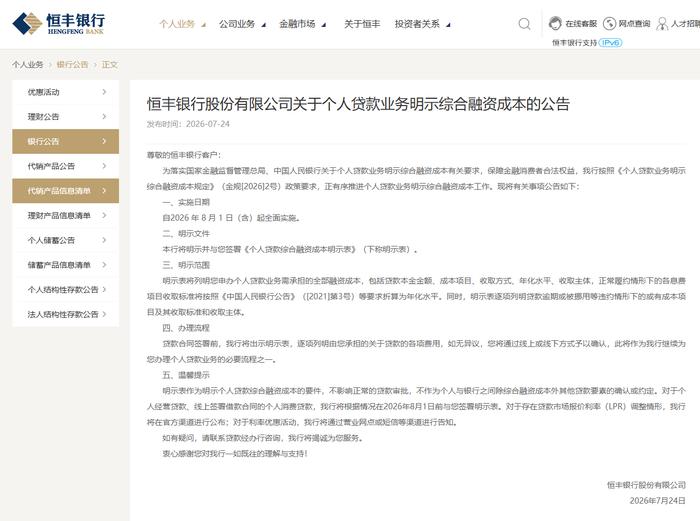This screenshot has height=521, width=700.
Task: Click the announcement title heading
Action: [x=358, y=104]
